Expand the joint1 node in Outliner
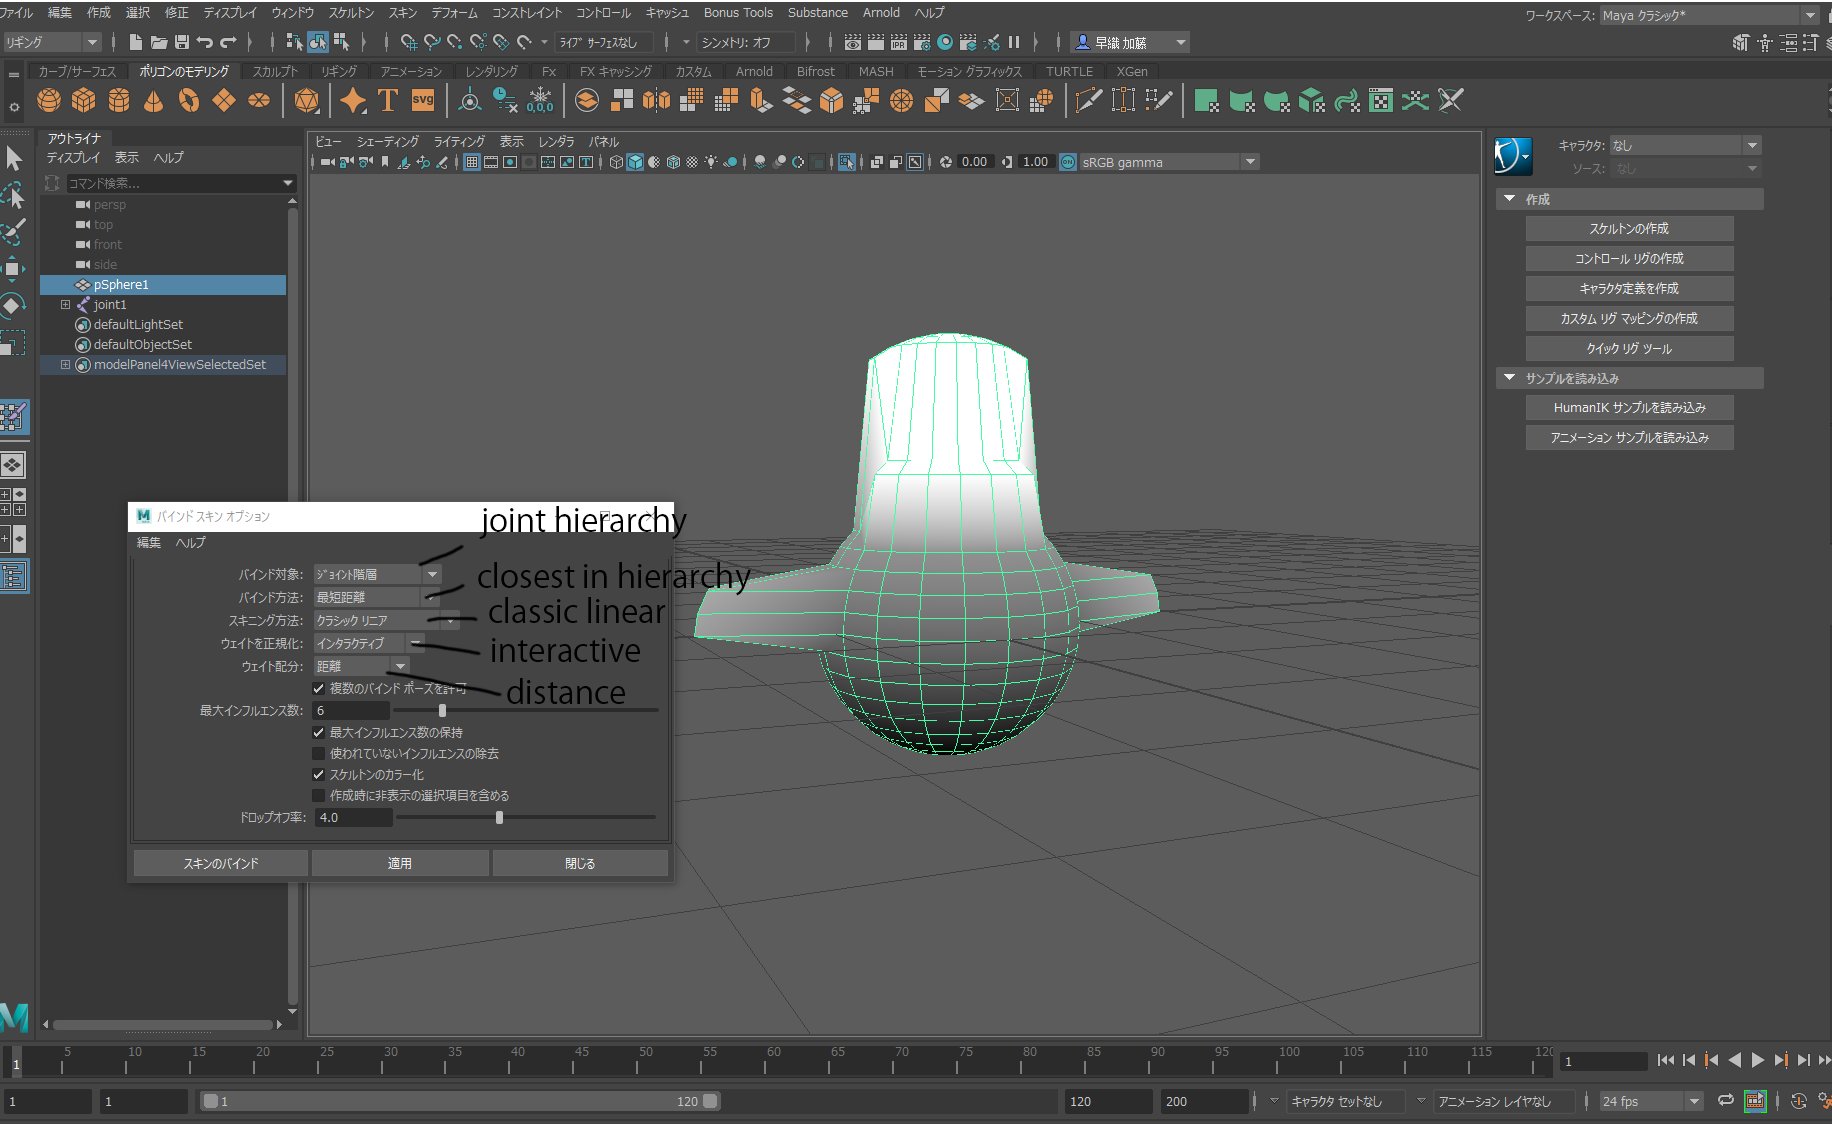The image size is (1832, 1124). coord(66,305)
